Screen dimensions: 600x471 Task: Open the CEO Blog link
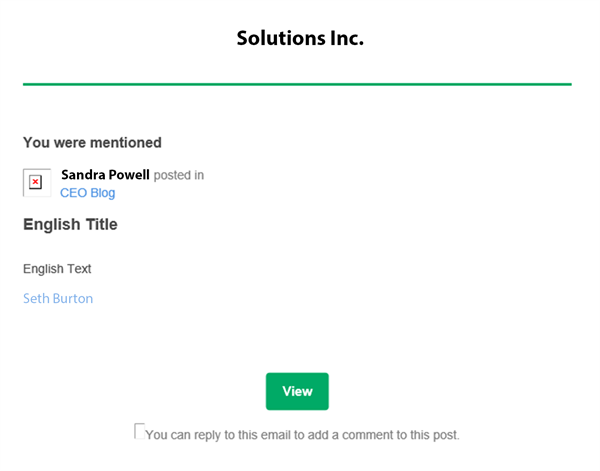click(87, 193)
